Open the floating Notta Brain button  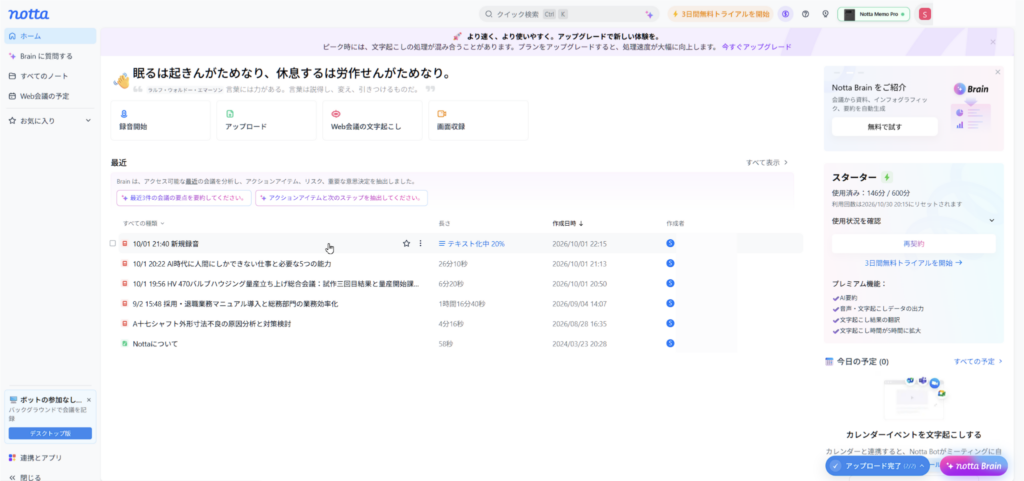click(974, 466)
